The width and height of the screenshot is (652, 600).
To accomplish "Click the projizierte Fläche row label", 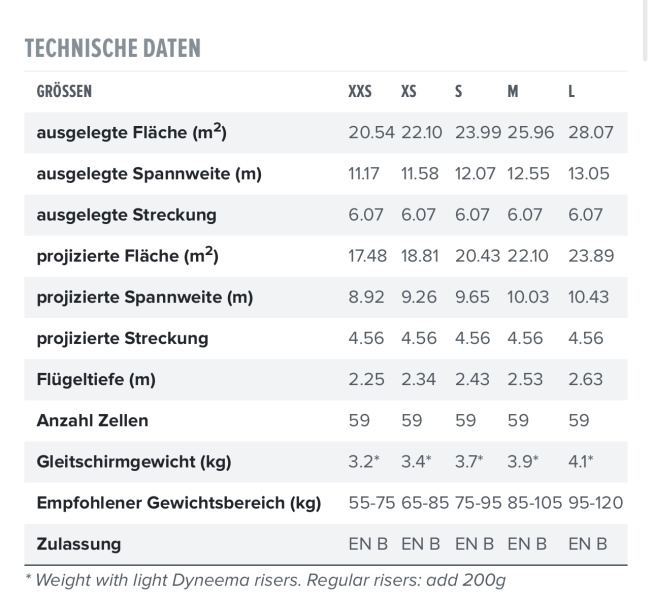I will (x=127, y=255).
